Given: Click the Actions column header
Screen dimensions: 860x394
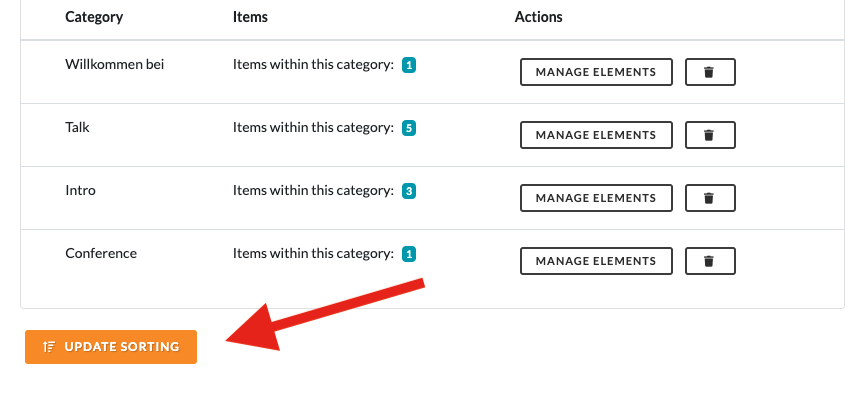Looking at the screenshot, I should point(539,17).
